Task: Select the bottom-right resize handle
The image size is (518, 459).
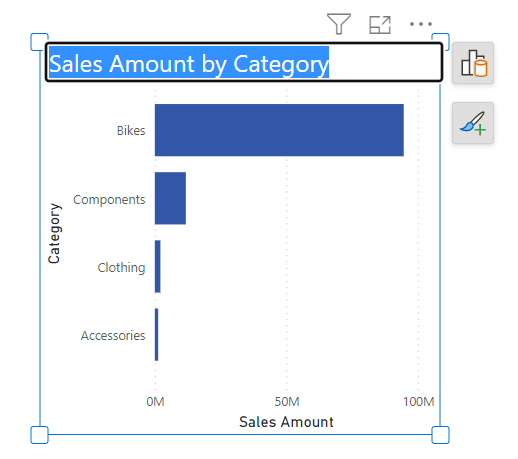Action: pos(440,435)
